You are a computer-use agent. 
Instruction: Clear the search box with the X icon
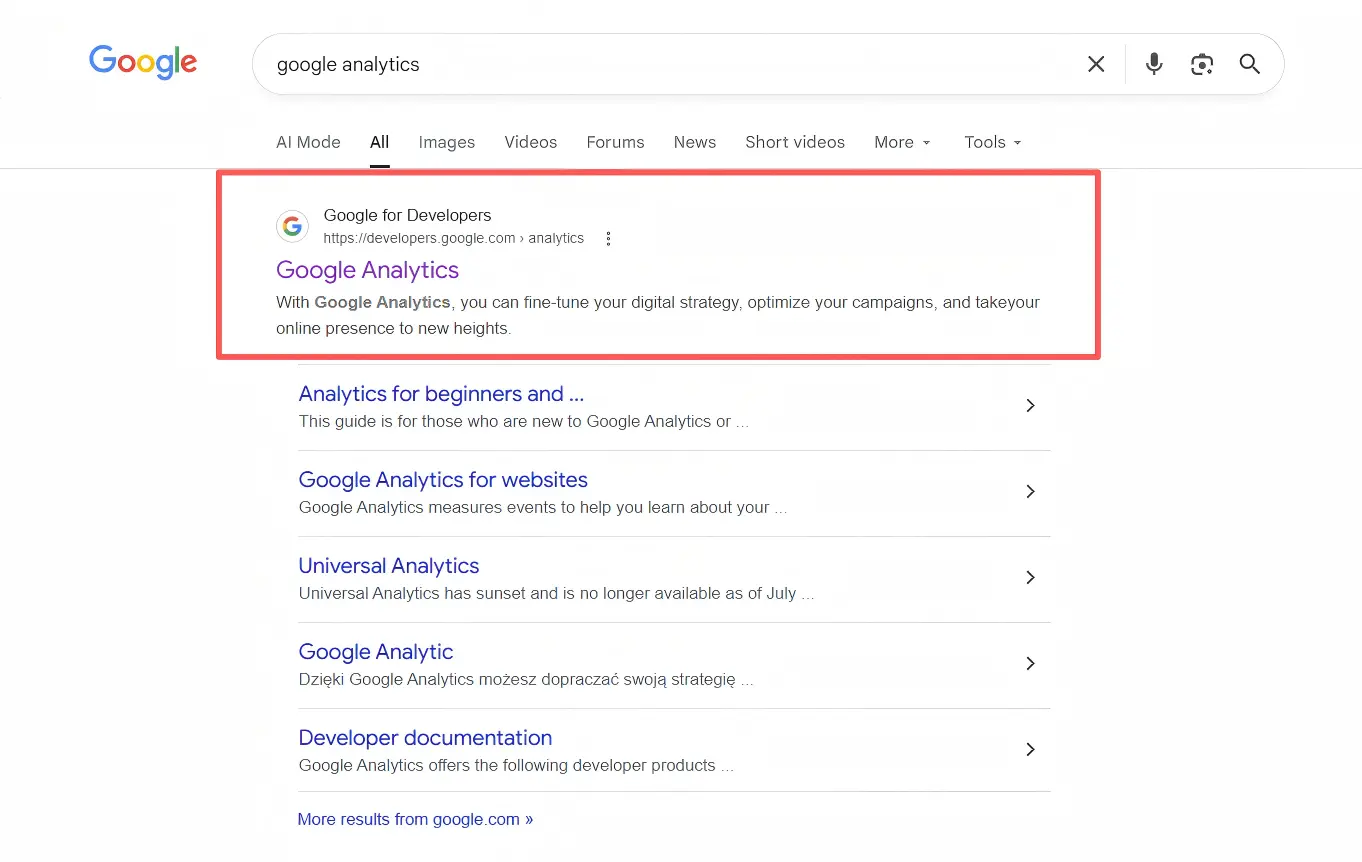coord(1096,64)
